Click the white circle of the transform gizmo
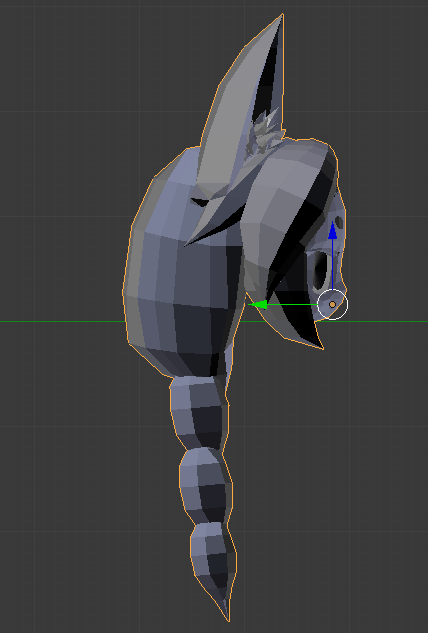 [332, 305]
